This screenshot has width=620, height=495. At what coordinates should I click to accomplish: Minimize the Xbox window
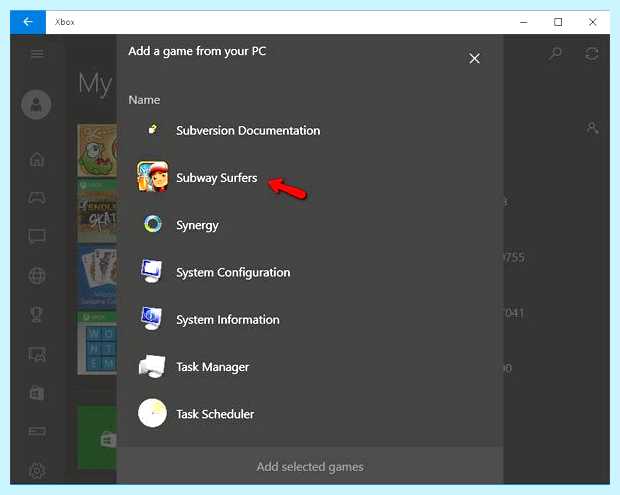524,22
